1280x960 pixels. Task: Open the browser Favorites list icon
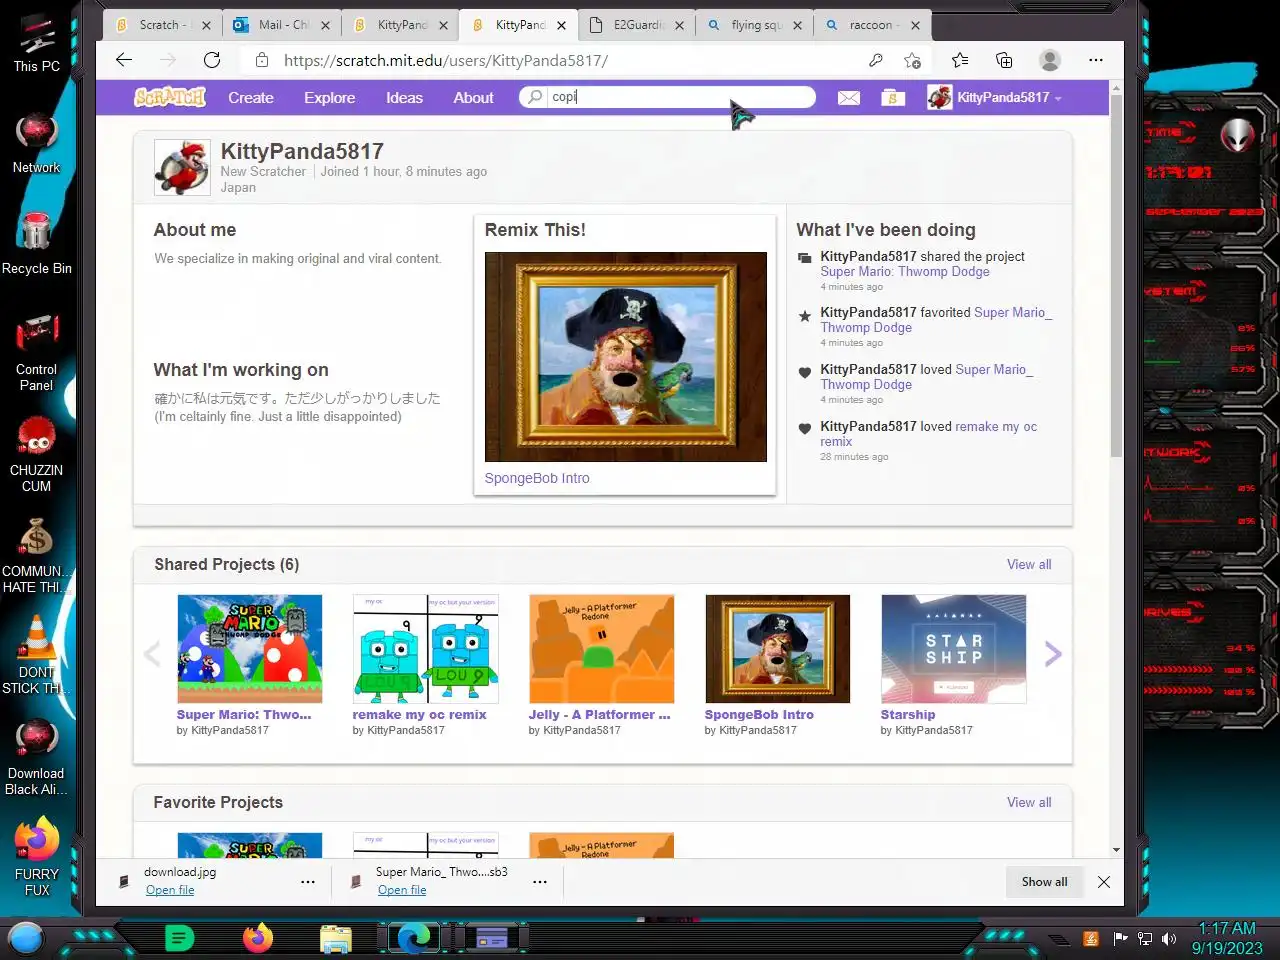(x=960, y=60)
